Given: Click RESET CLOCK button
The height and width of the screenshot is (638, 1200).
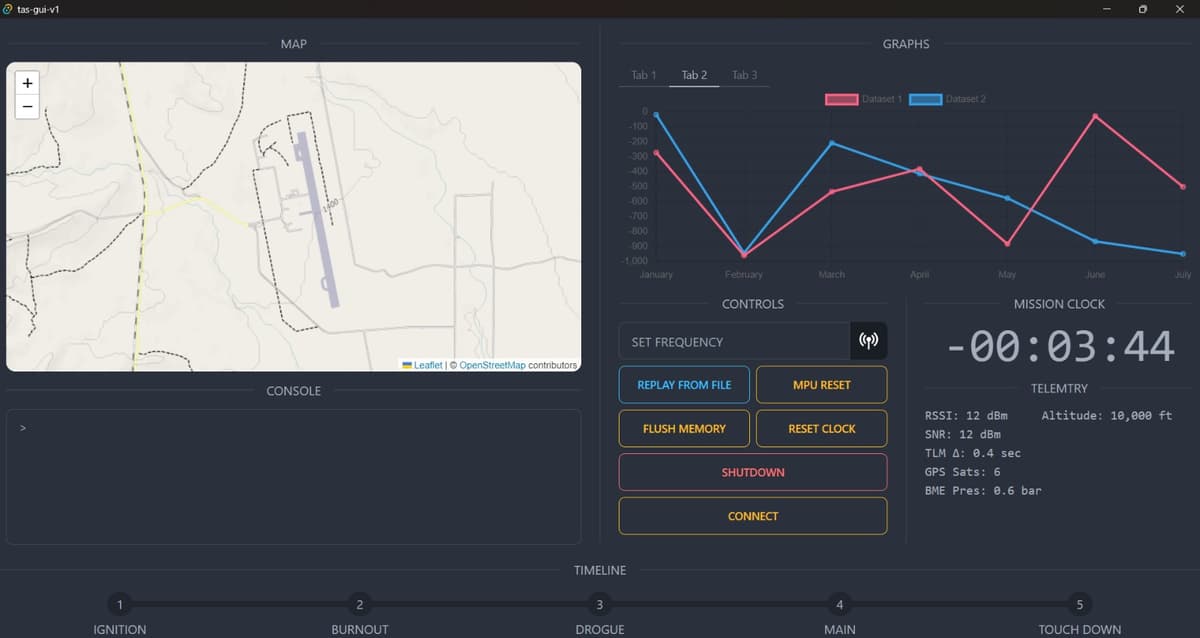Looking at the screenshot, I should [x=821, y=429].
